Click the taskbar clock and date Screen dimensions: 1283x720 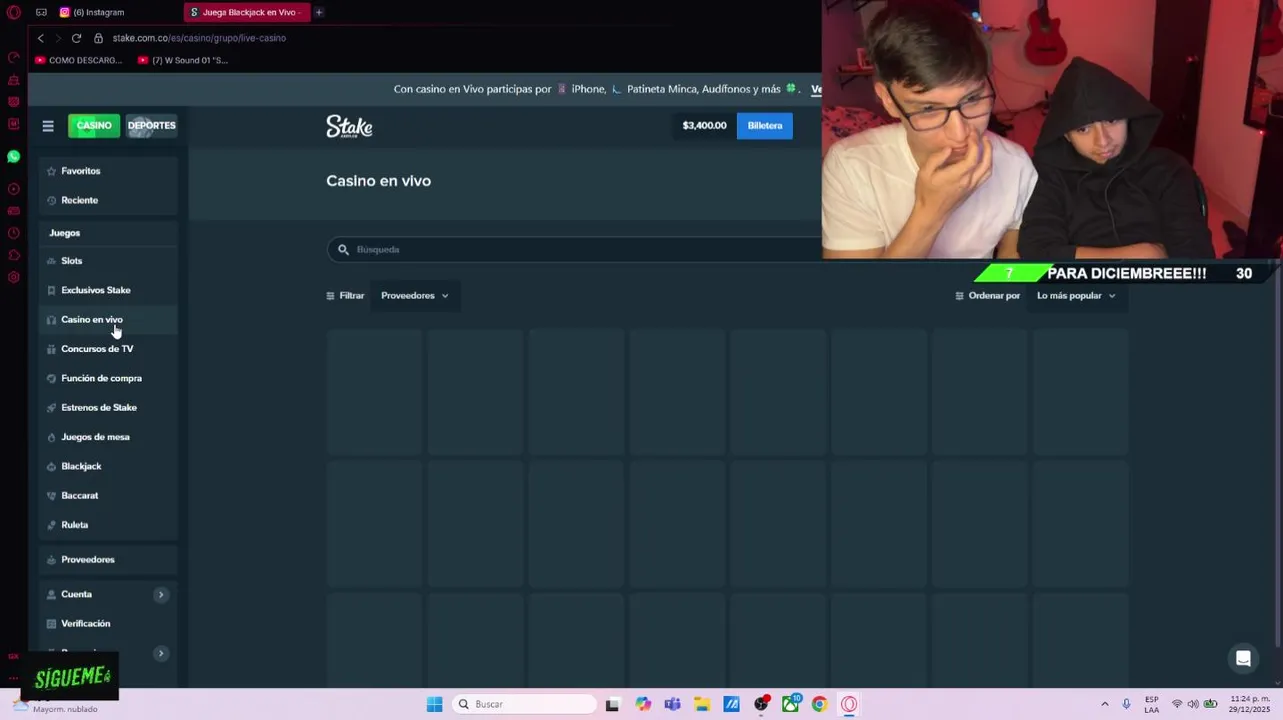point(1250,704)
